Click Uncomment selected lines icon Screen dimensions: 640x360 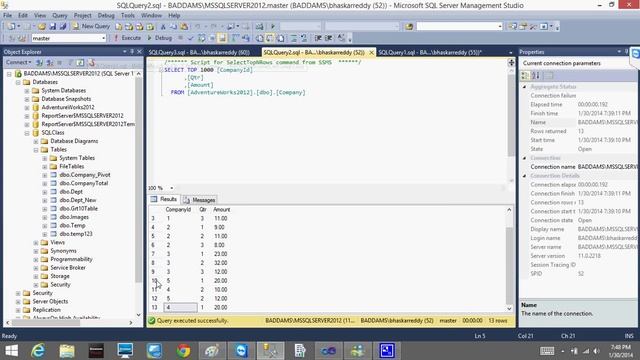coord(304,38)
